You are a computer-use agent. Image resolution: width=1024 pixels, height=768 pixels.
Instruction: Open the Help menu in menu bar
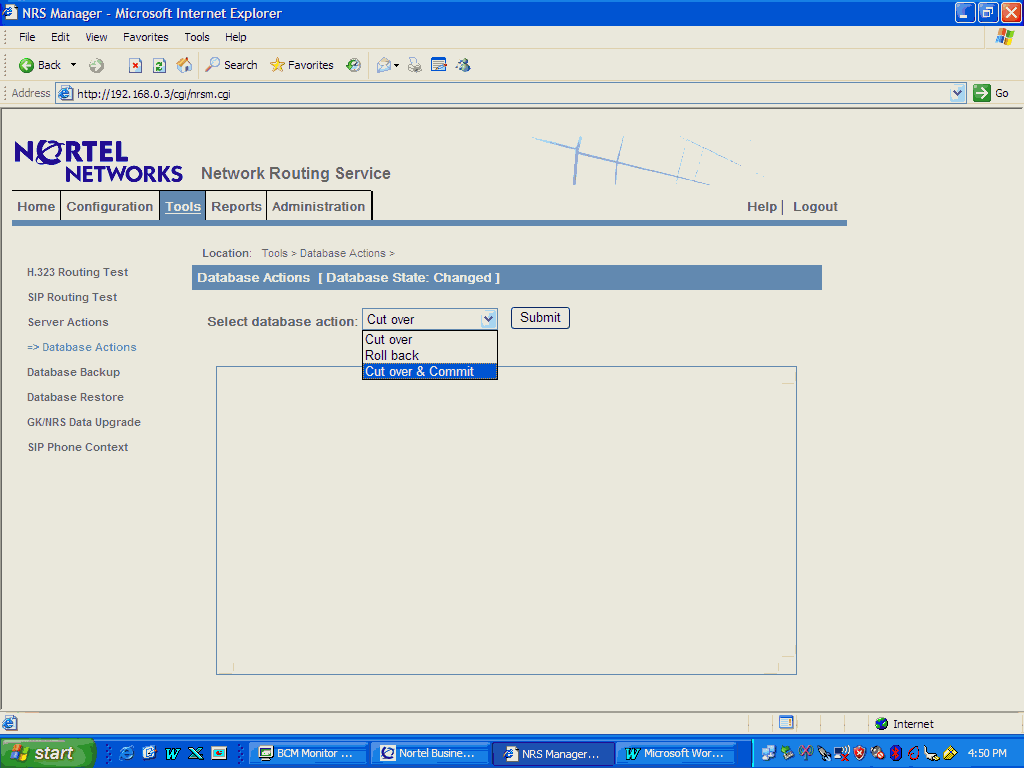(x=236, y=37)
